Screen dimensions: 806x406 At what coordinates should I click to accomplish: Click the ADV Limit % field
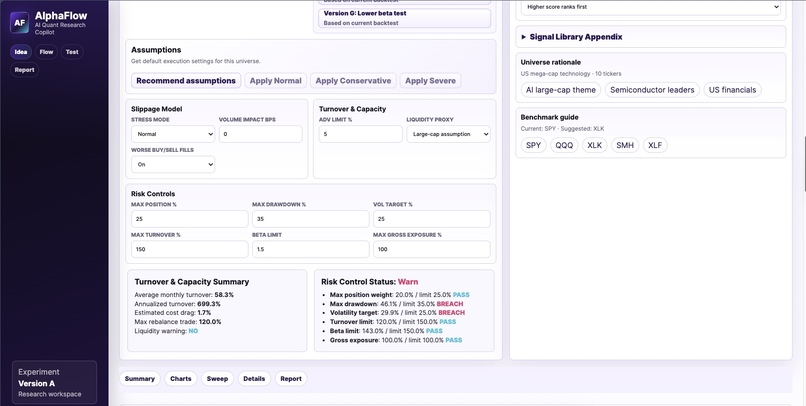coord(360,134)
